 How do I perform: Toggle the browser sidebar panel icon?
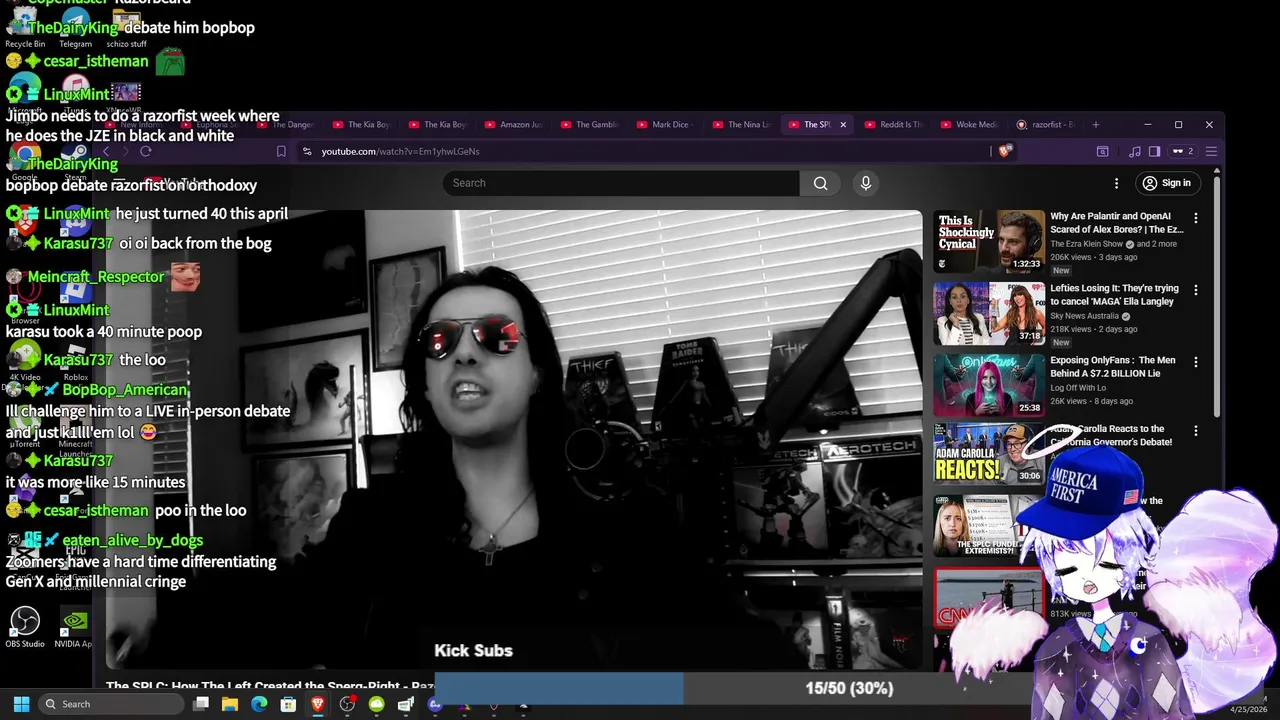[1154, 151]
